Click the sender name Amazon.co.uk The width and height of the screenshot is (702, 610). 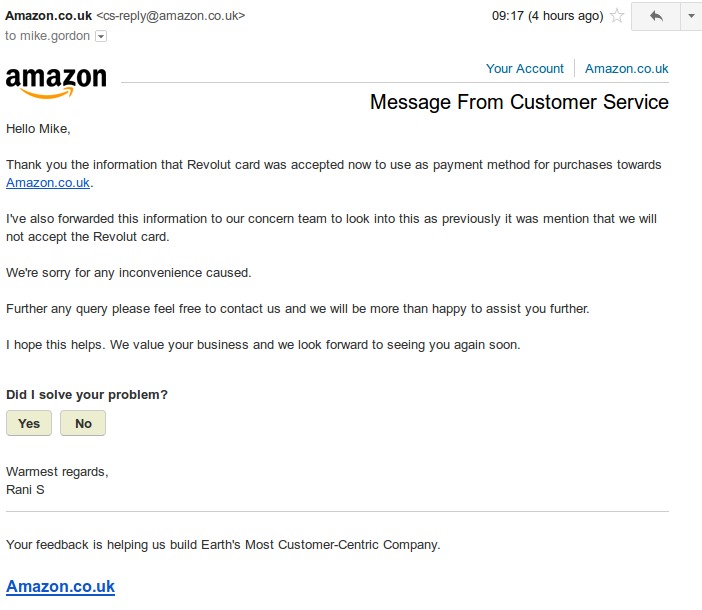click(48, 16)
